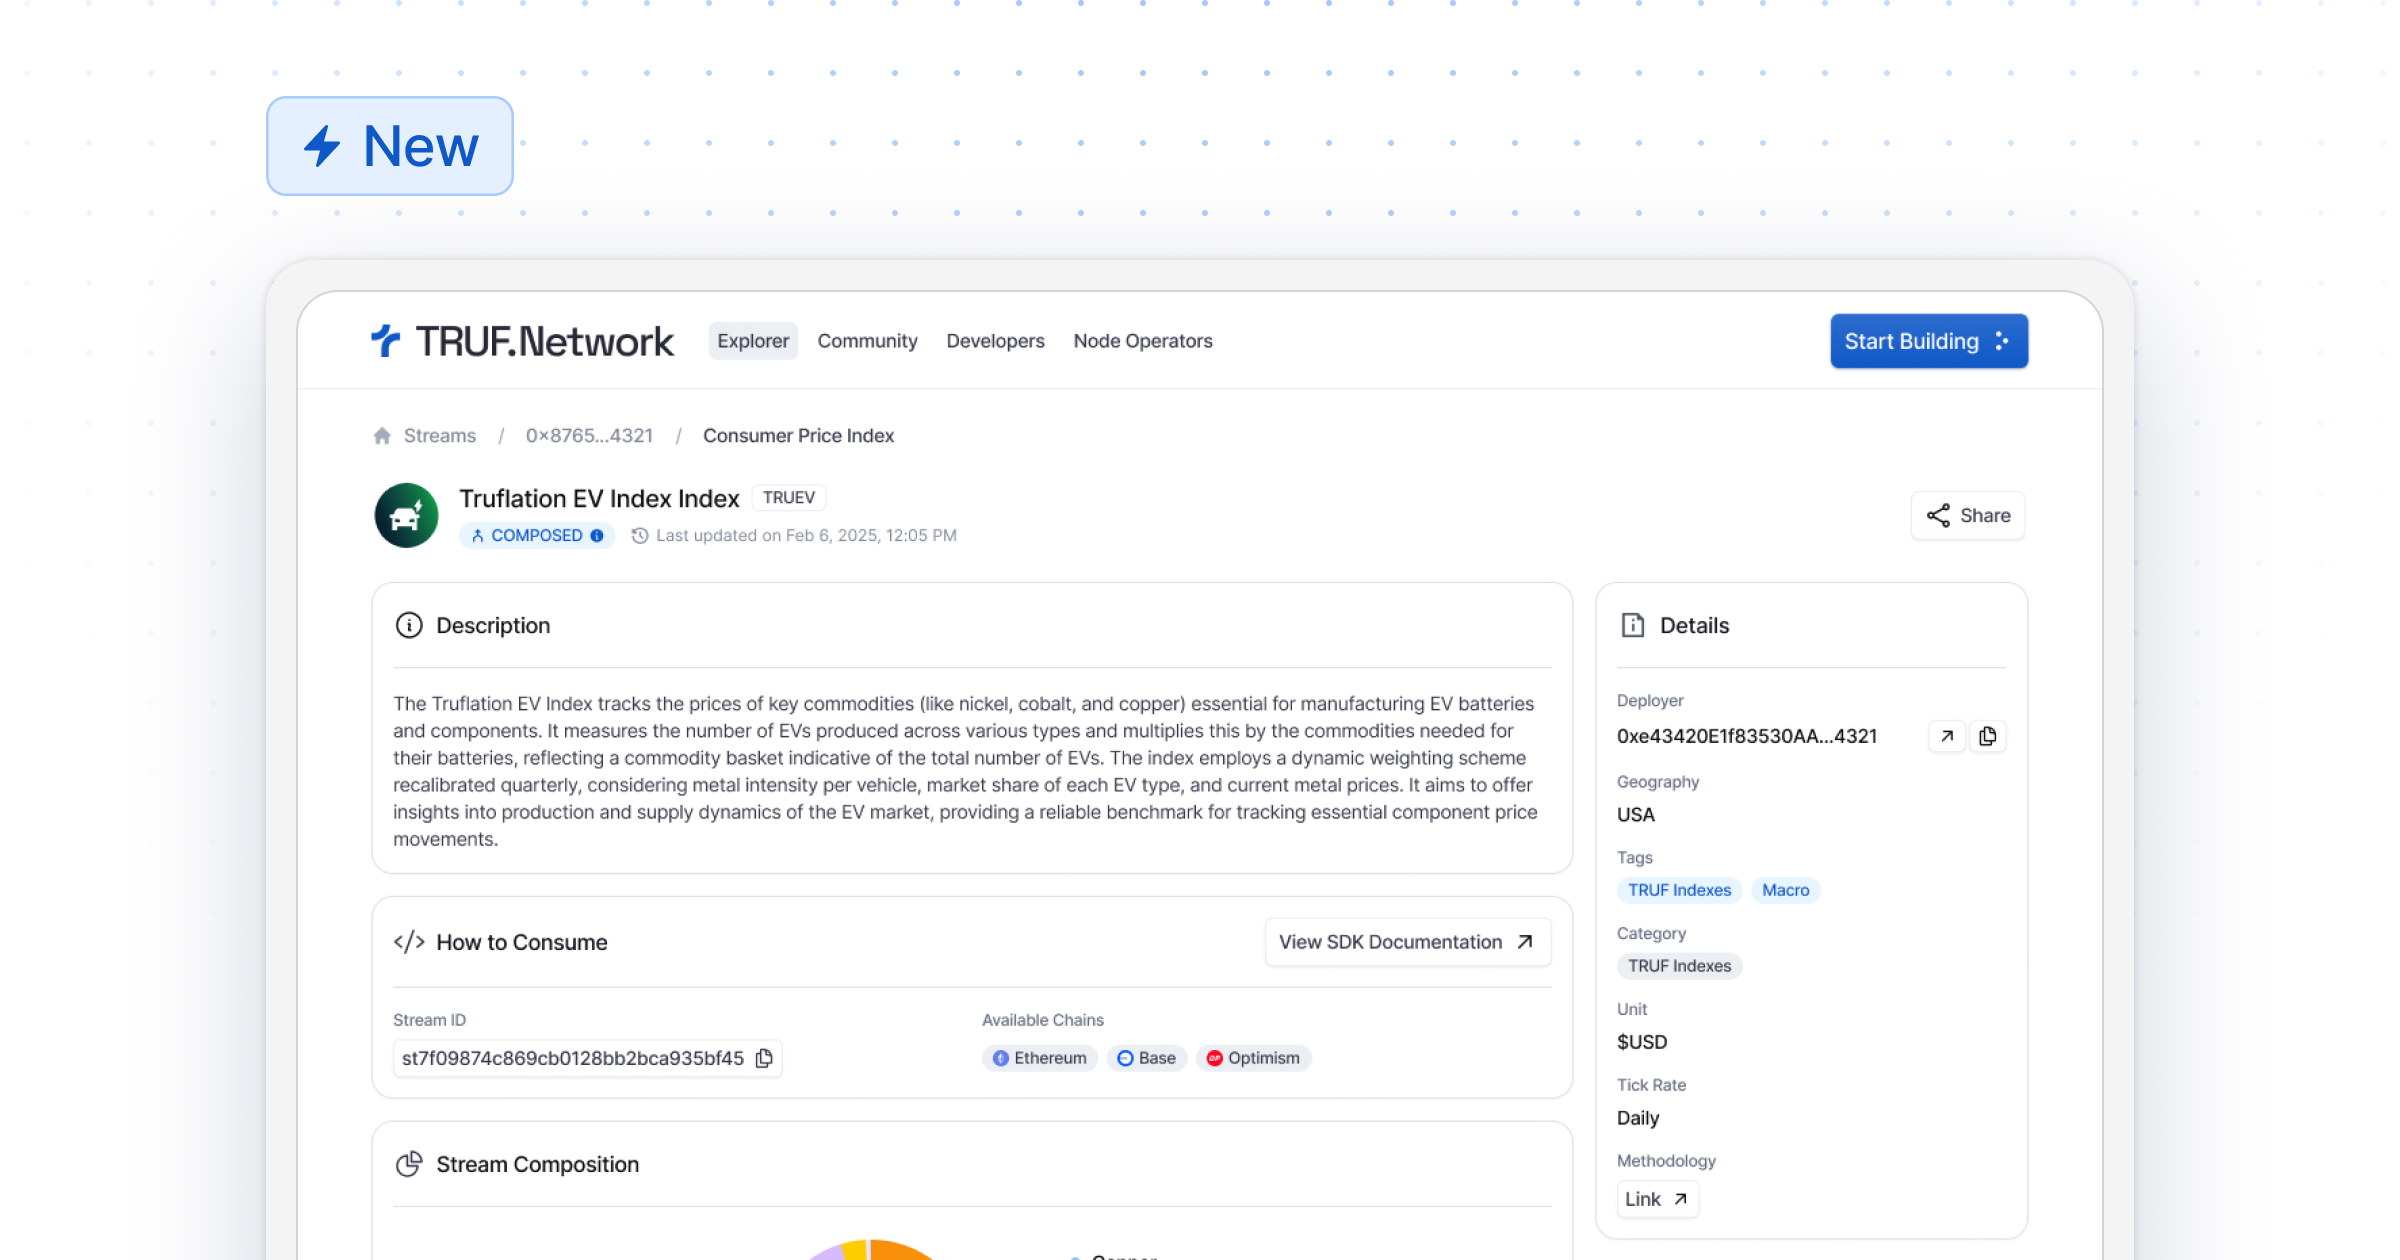Click the TRUF Indexes tag
Screen dimensions: 2400x1260
pyautogui.click(x=1680, y=891)
